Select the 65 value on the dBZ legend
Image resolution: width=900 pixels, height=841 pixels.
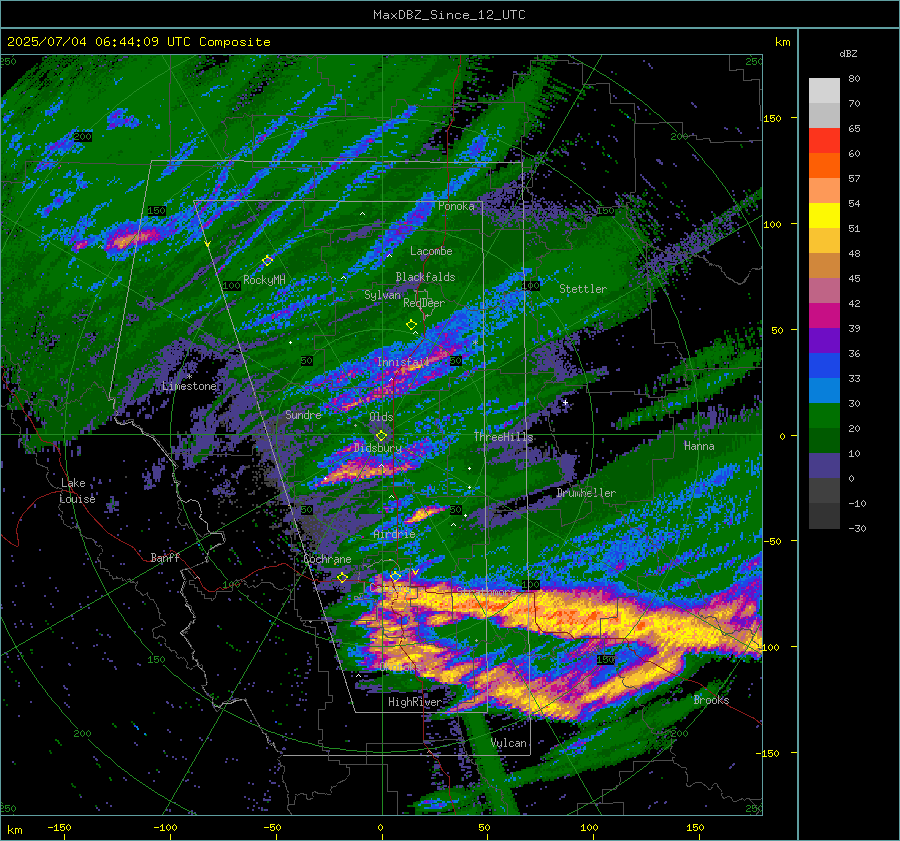coord(854,129)
